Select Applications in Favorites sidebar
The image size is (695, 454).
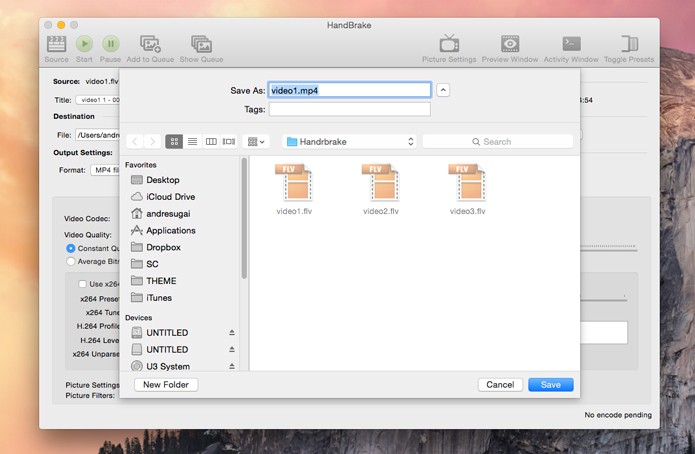163,231
